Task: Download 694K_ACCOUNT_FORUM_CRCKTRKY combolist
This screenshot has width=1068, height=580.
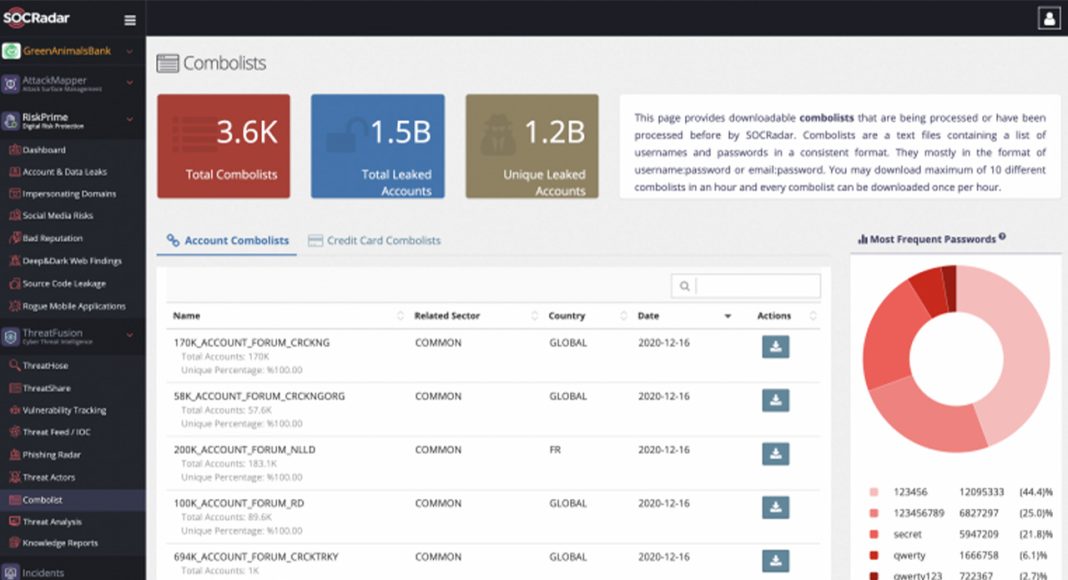Action: click(x=775, y=561)
